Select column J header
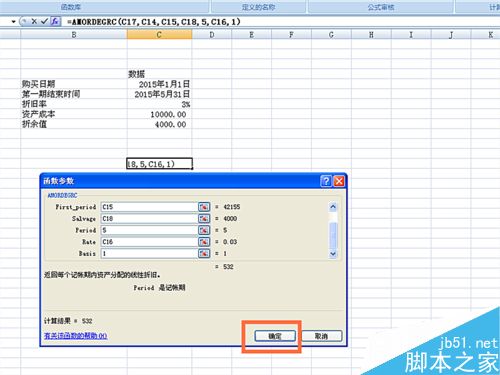The width and height of the screenshot is (500, 375). [451, 35]
